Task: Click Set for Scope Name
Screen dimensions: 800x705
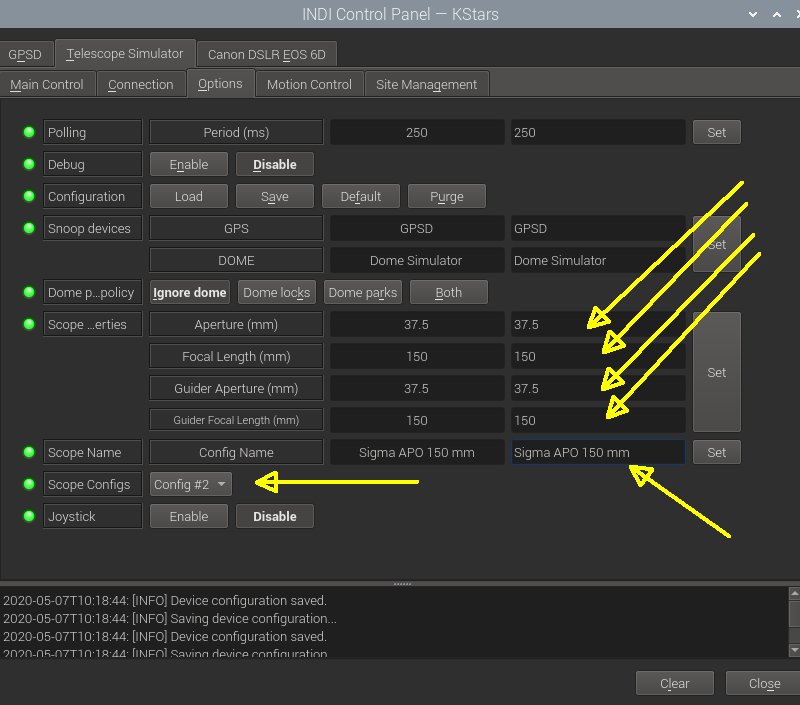Action: (716, 452)
